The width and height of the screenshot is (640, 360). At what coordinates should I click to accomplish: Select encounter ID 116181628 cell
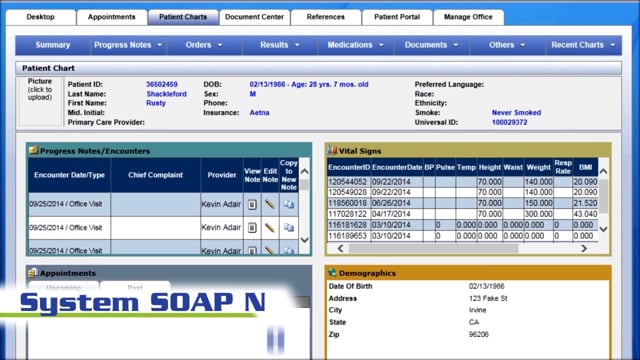tap(349, 225)
